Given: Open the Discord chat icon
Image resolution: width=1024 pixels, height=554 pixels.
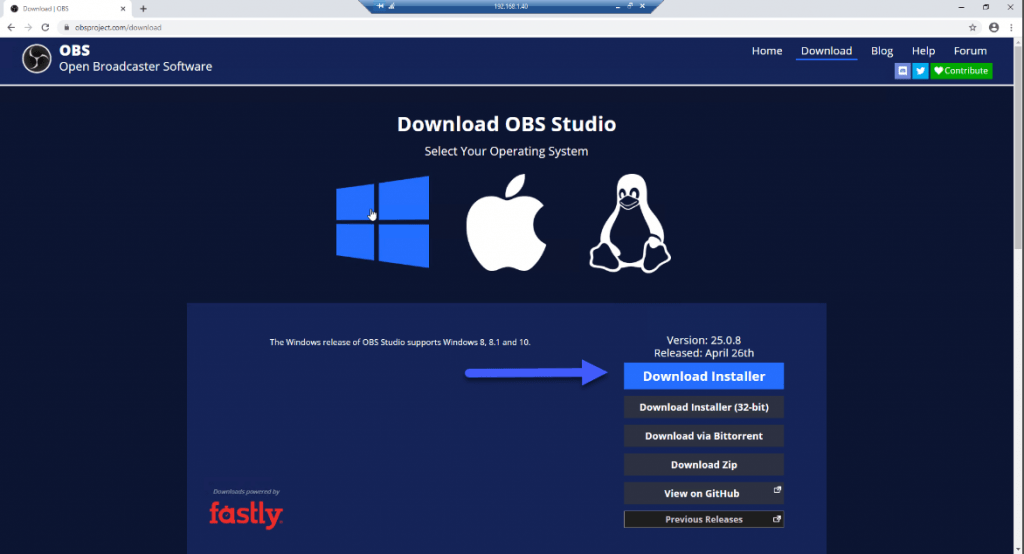Looking at the screenshot, I should 903,71.
